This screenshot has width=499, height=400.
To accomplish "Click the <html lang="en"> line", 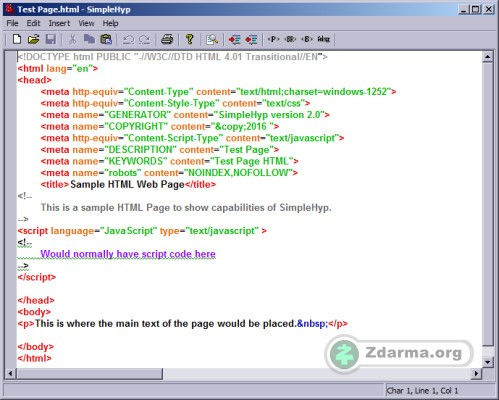I will coord(58,69).
